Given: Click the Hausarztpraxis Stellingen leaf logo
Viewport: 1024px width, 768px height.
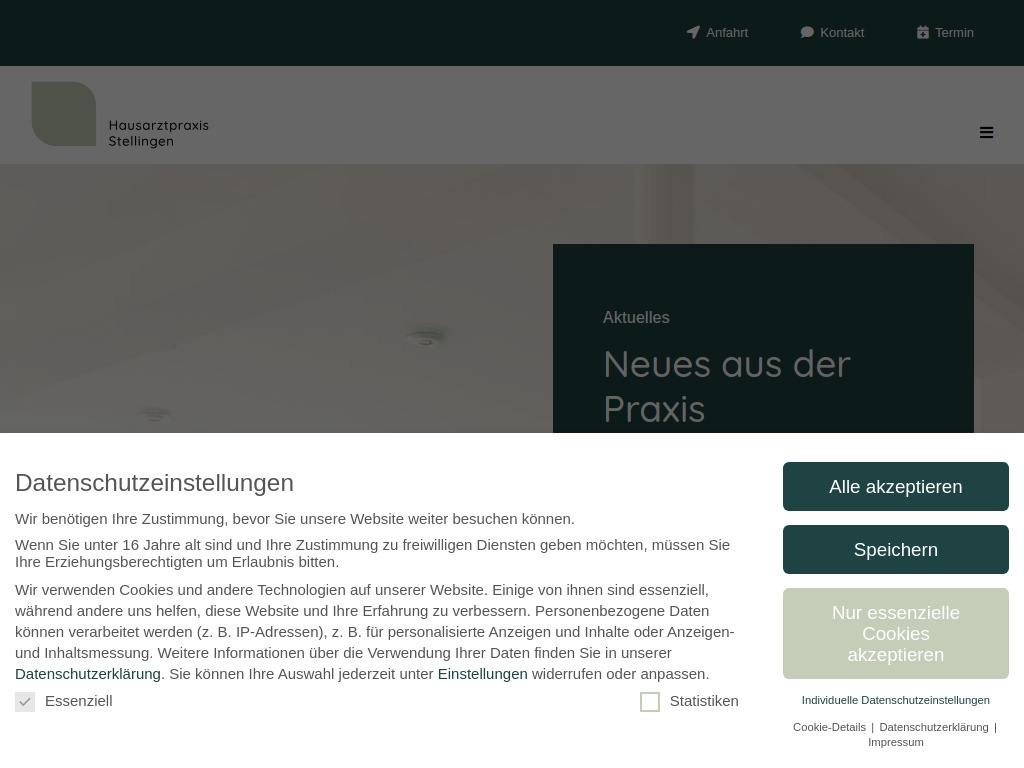Looking at the screenshot, I should tap(64, 114).
